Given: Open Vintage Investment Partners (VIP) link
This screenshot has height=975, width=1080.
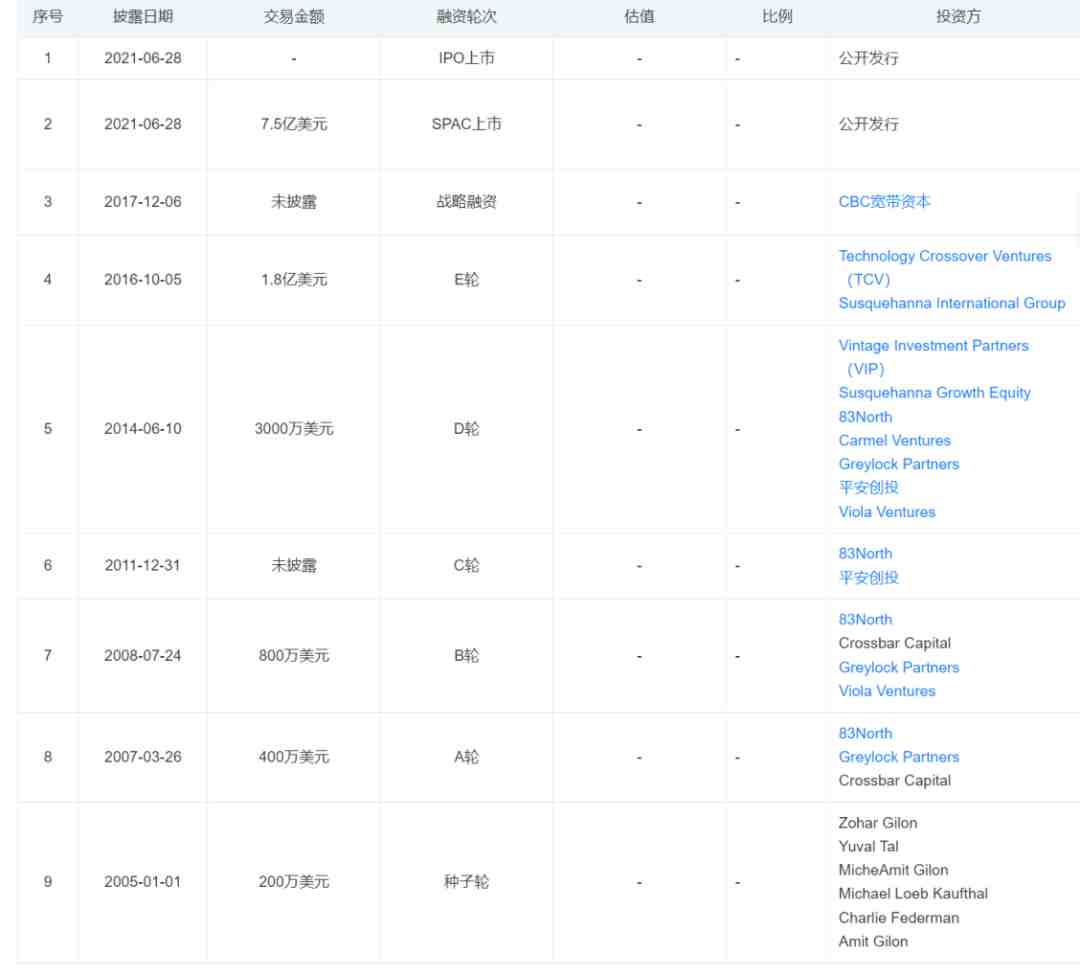Looking at the screenshot, I should [x=933, y=357].
